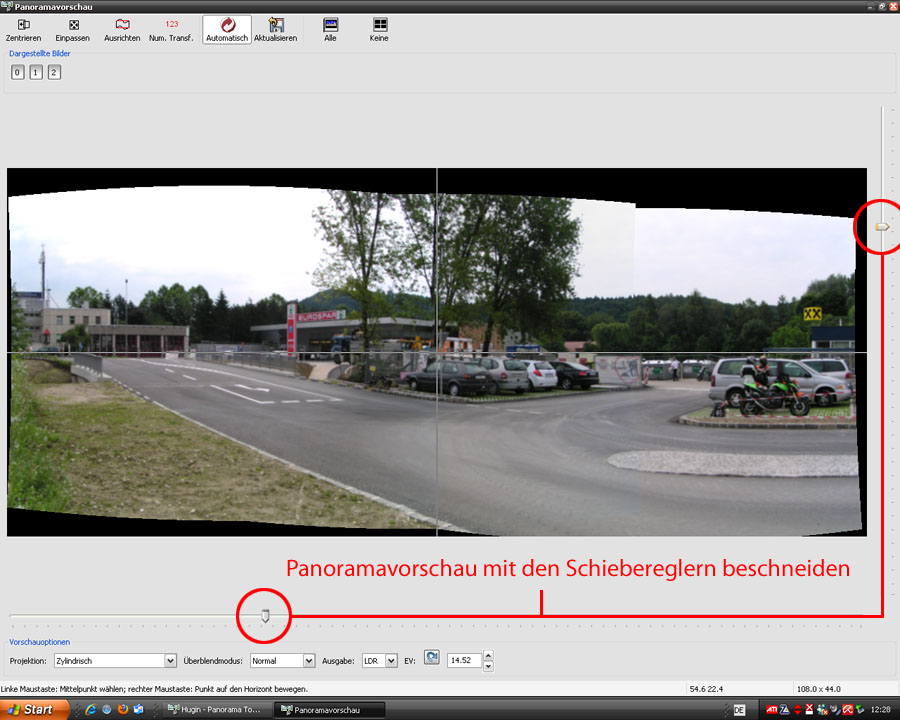900x720 pixels.
Task: Open Num. Transf. numeric transform
Action: 171,24
